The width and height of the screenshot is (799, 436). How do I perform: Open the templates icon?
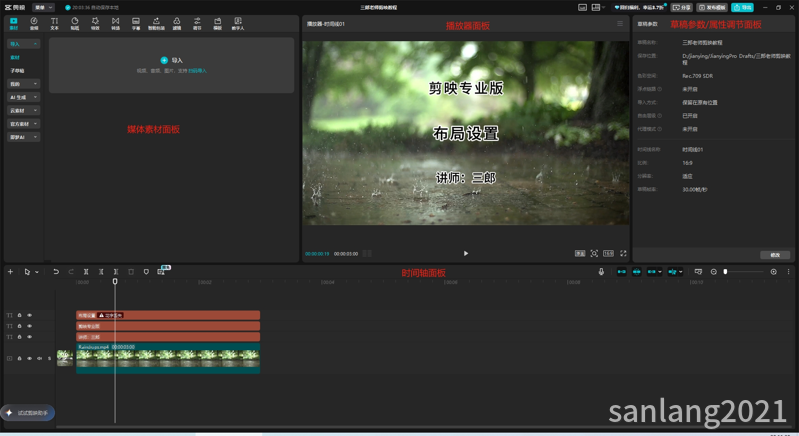(x=218, y=21)
